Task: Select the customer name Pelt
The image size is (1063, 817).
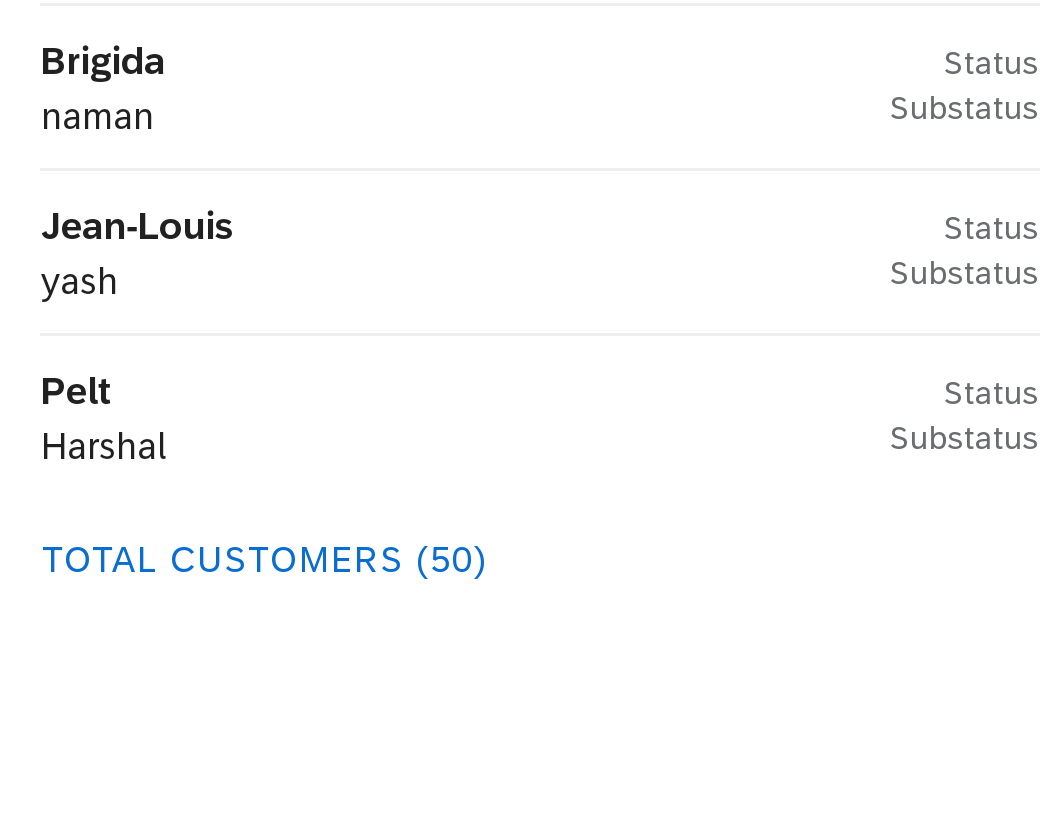Action: 76,391
